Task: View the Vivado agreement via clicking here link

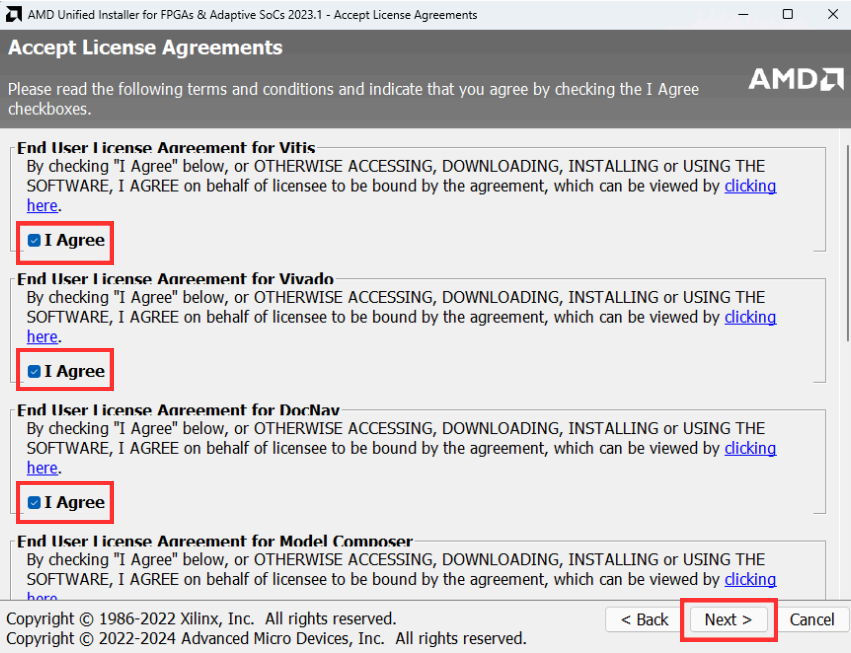Action: coord(749,317)
